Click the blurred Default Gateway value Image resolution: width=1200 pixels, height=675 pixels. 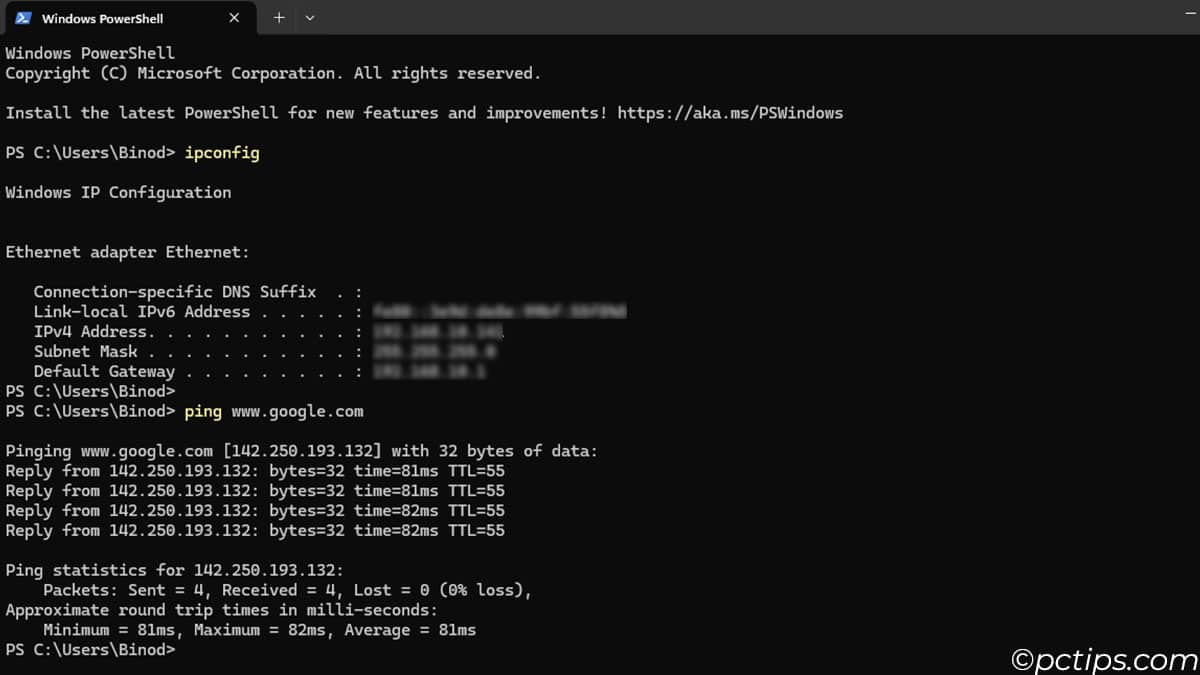pos(430,371)
